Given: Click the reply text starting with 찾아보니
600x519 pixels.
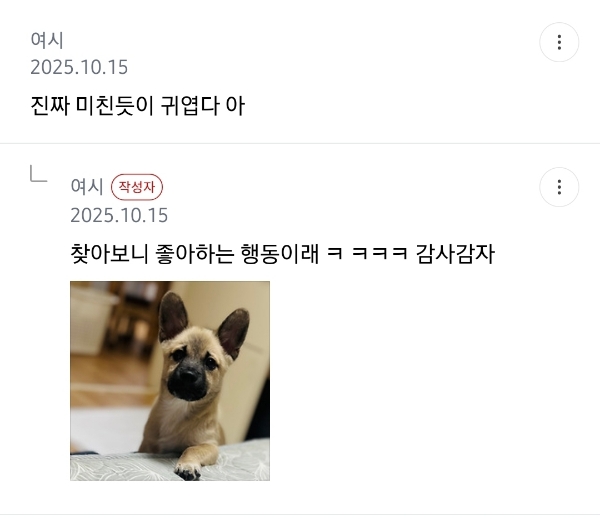Looking at the screenshot, I should click(x=282, y=253).
